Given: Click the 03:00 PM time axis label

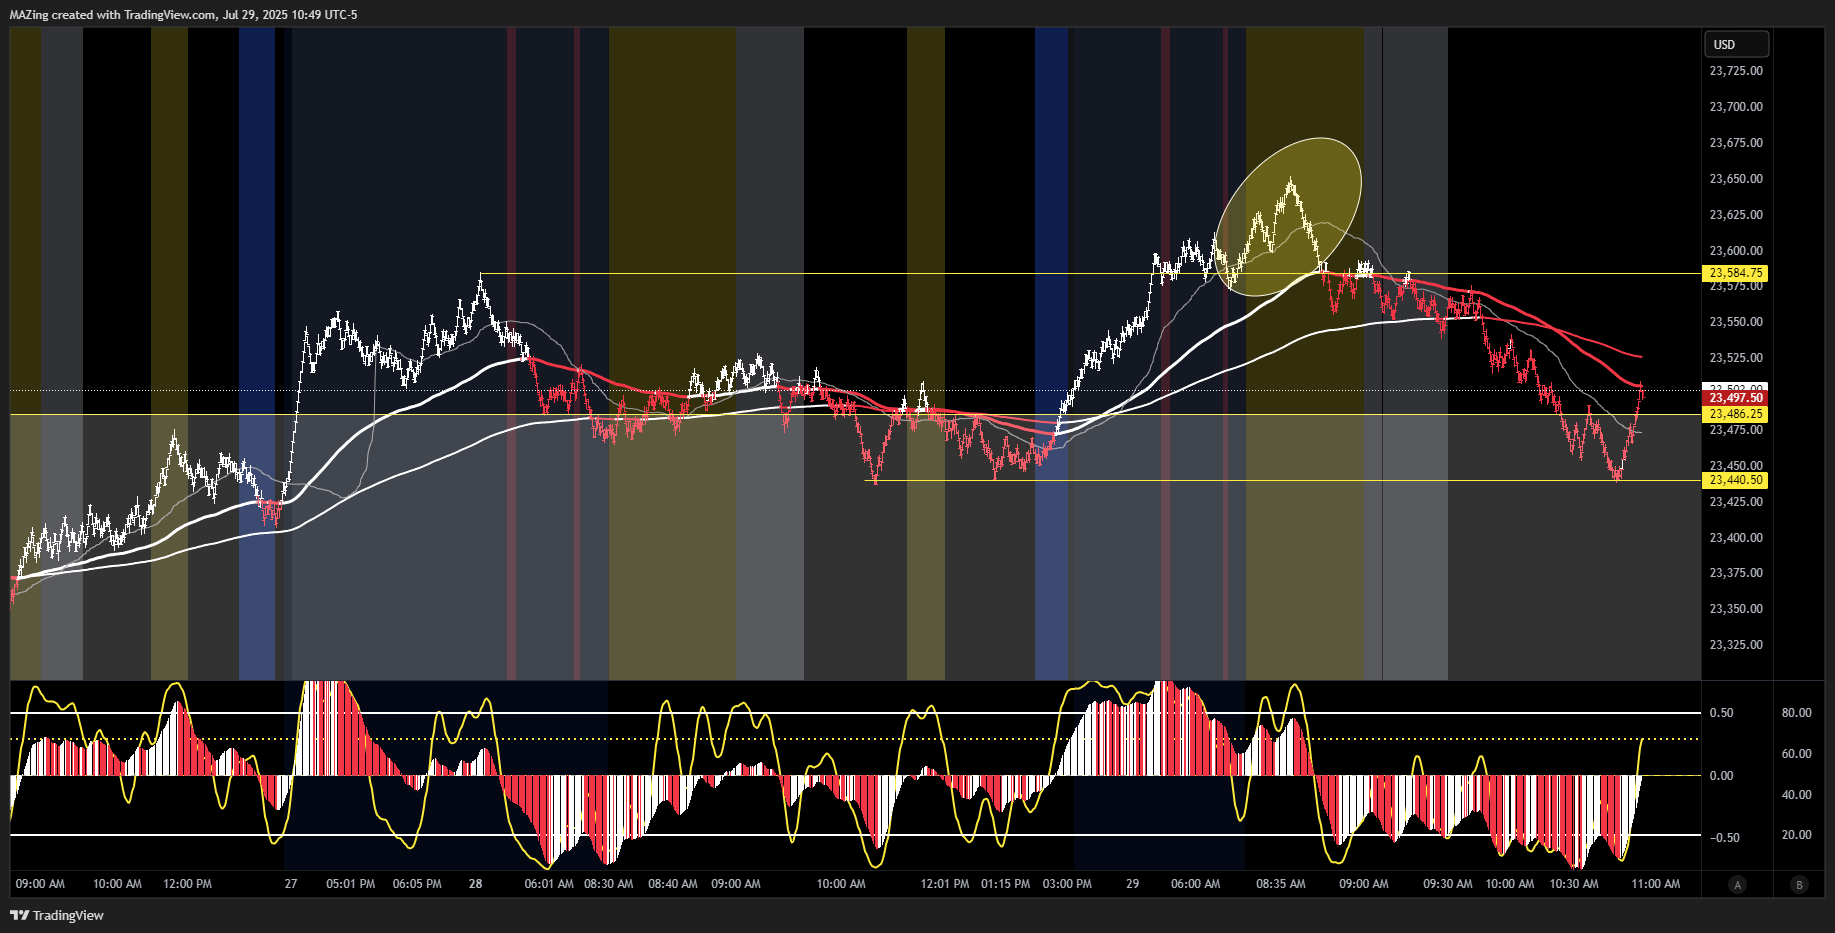Looking at the screenshot, I should point(1067,884).
